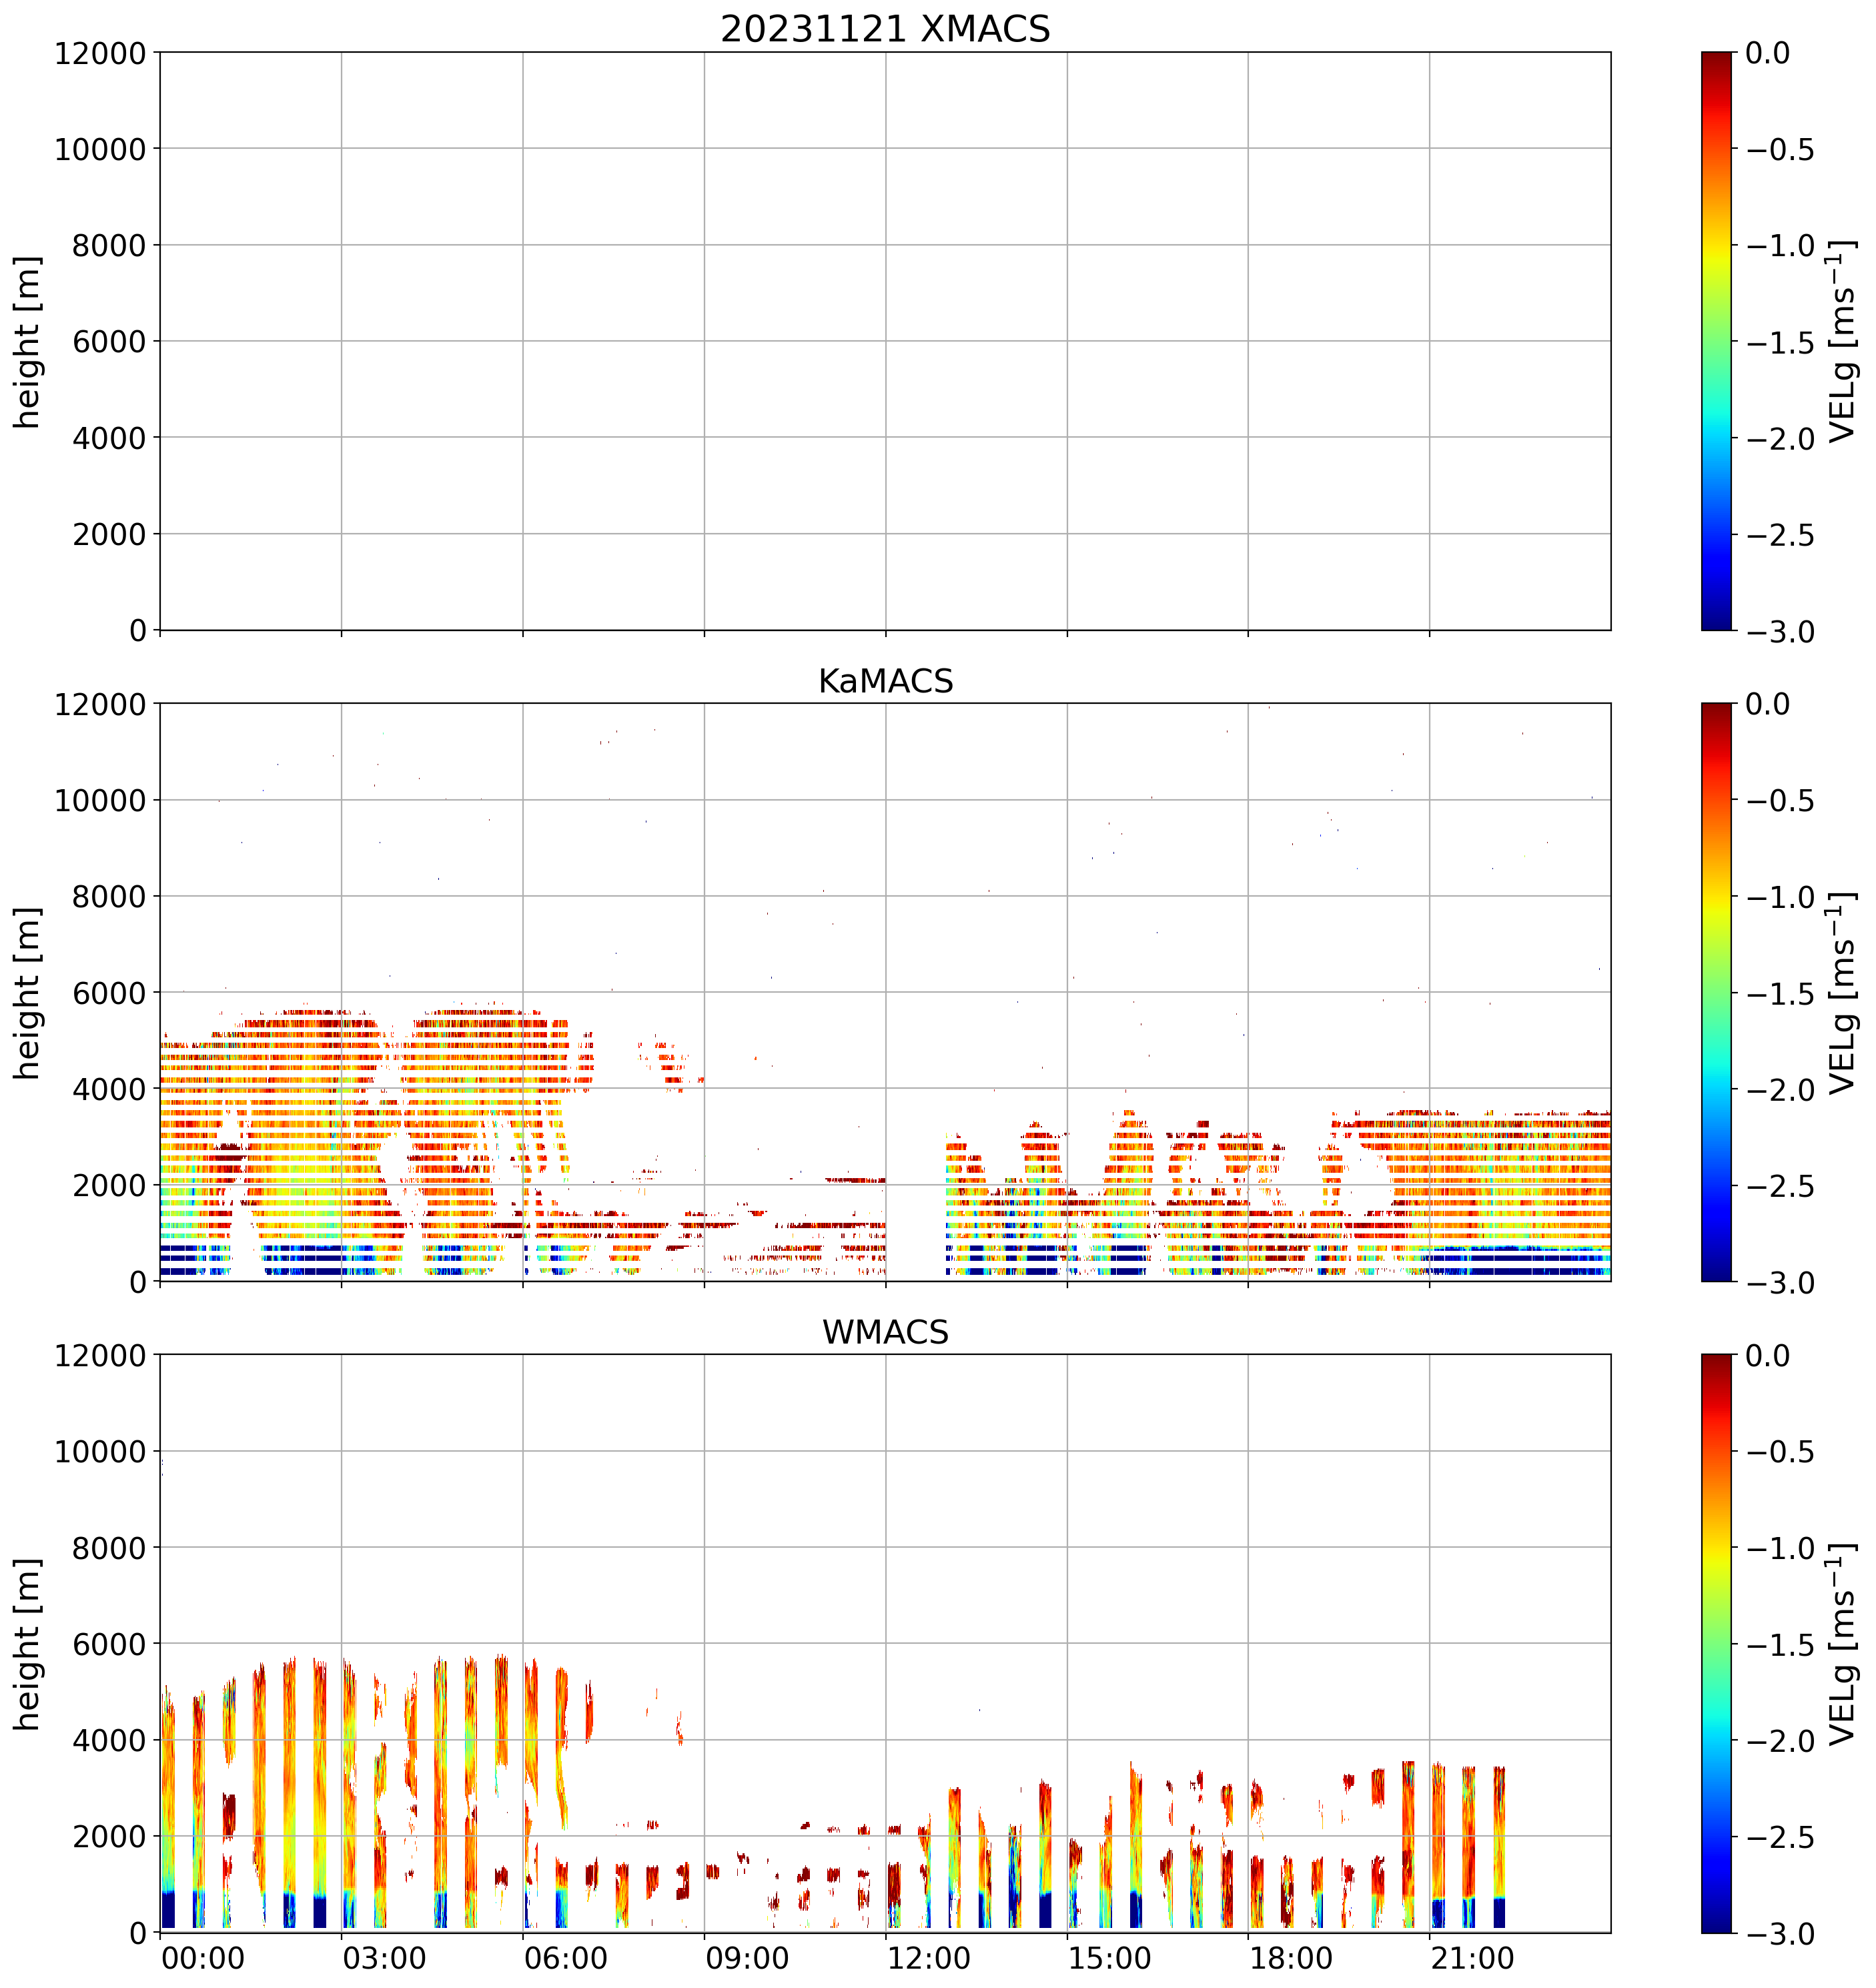Click the KaMACS panel title
1876x1988 pixels.
click(885, 681)
